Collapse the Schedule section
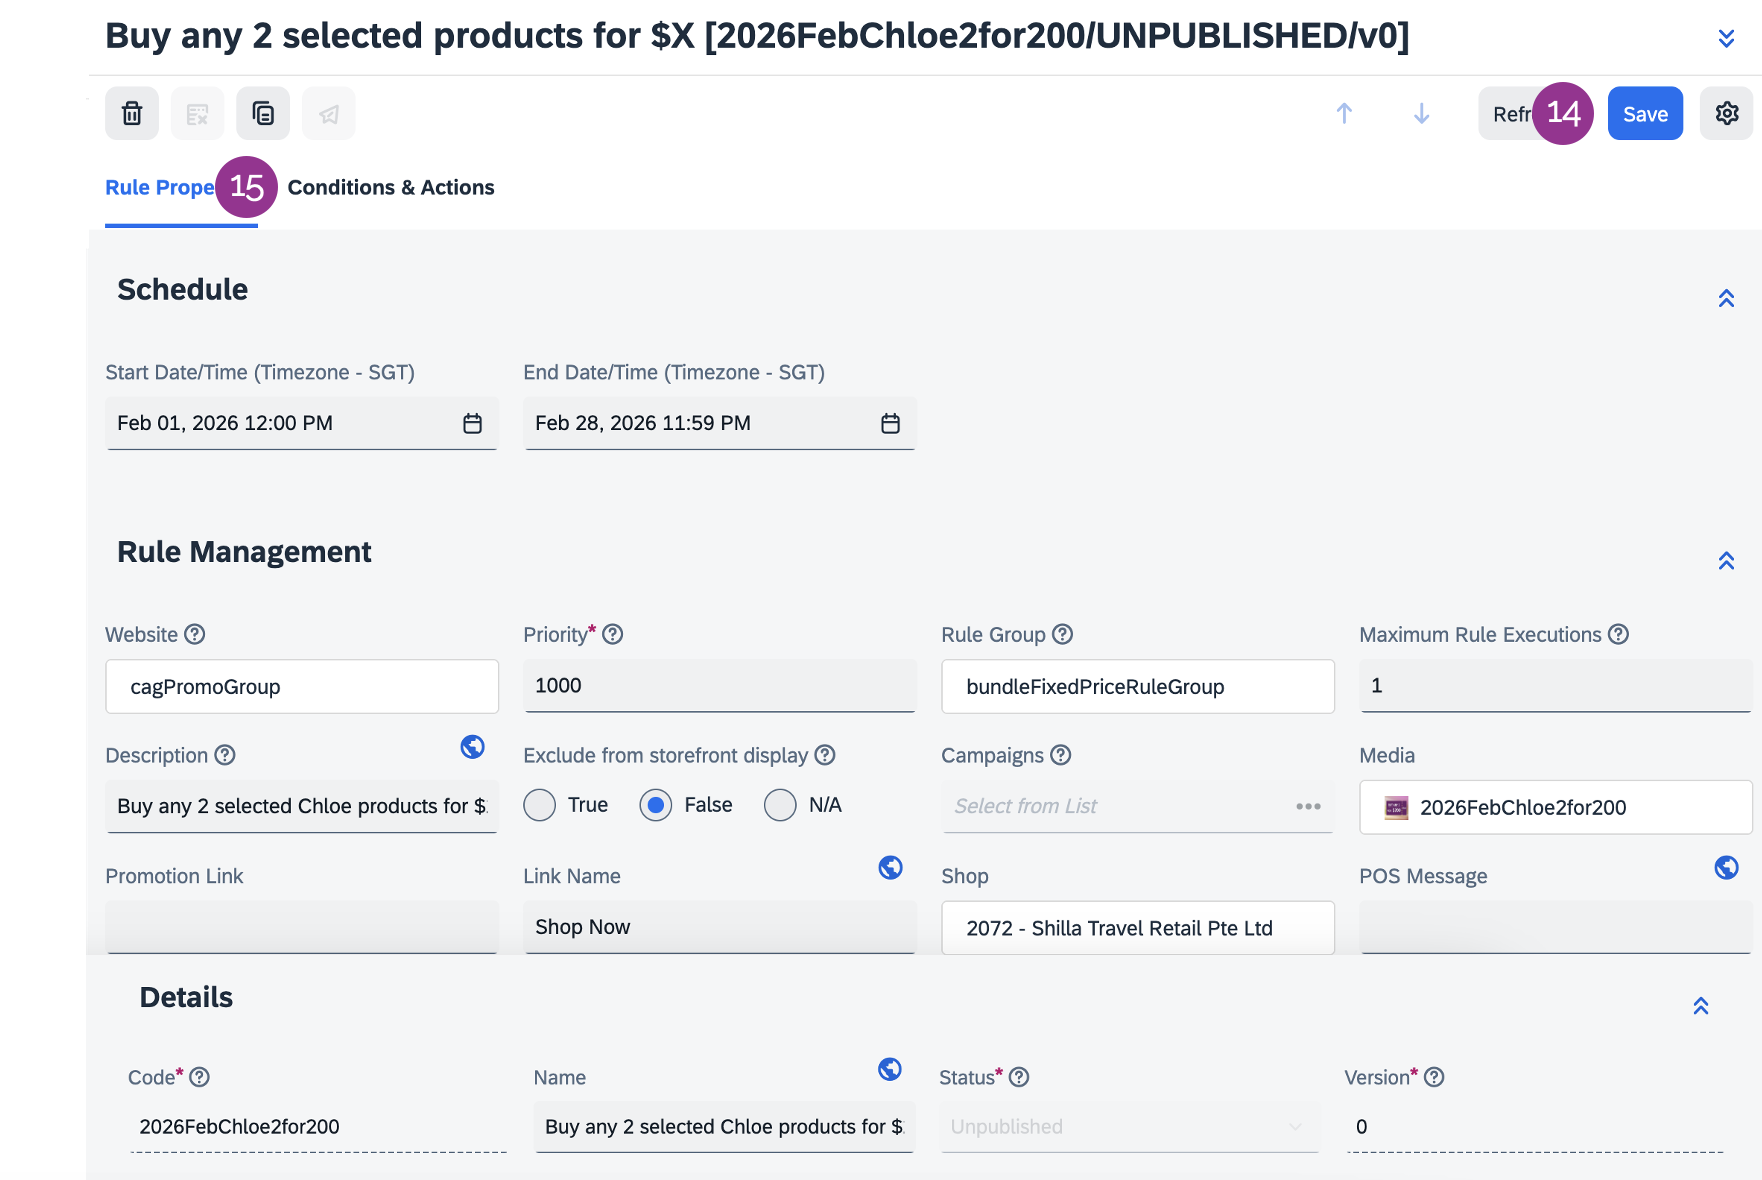The height and width of the screenshot is (1180, 1762). click(1726, 298)
